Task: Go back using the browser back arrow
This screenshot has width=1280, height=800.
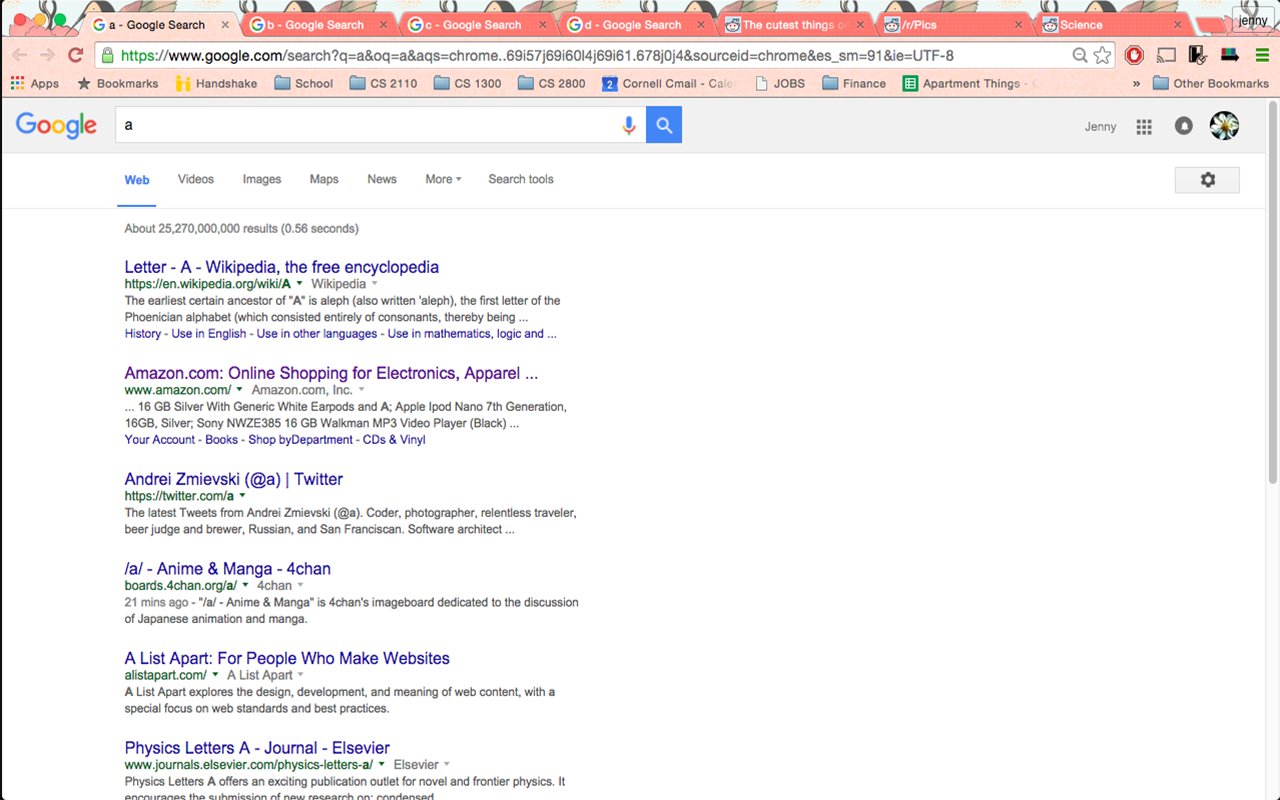Action: 19,56
